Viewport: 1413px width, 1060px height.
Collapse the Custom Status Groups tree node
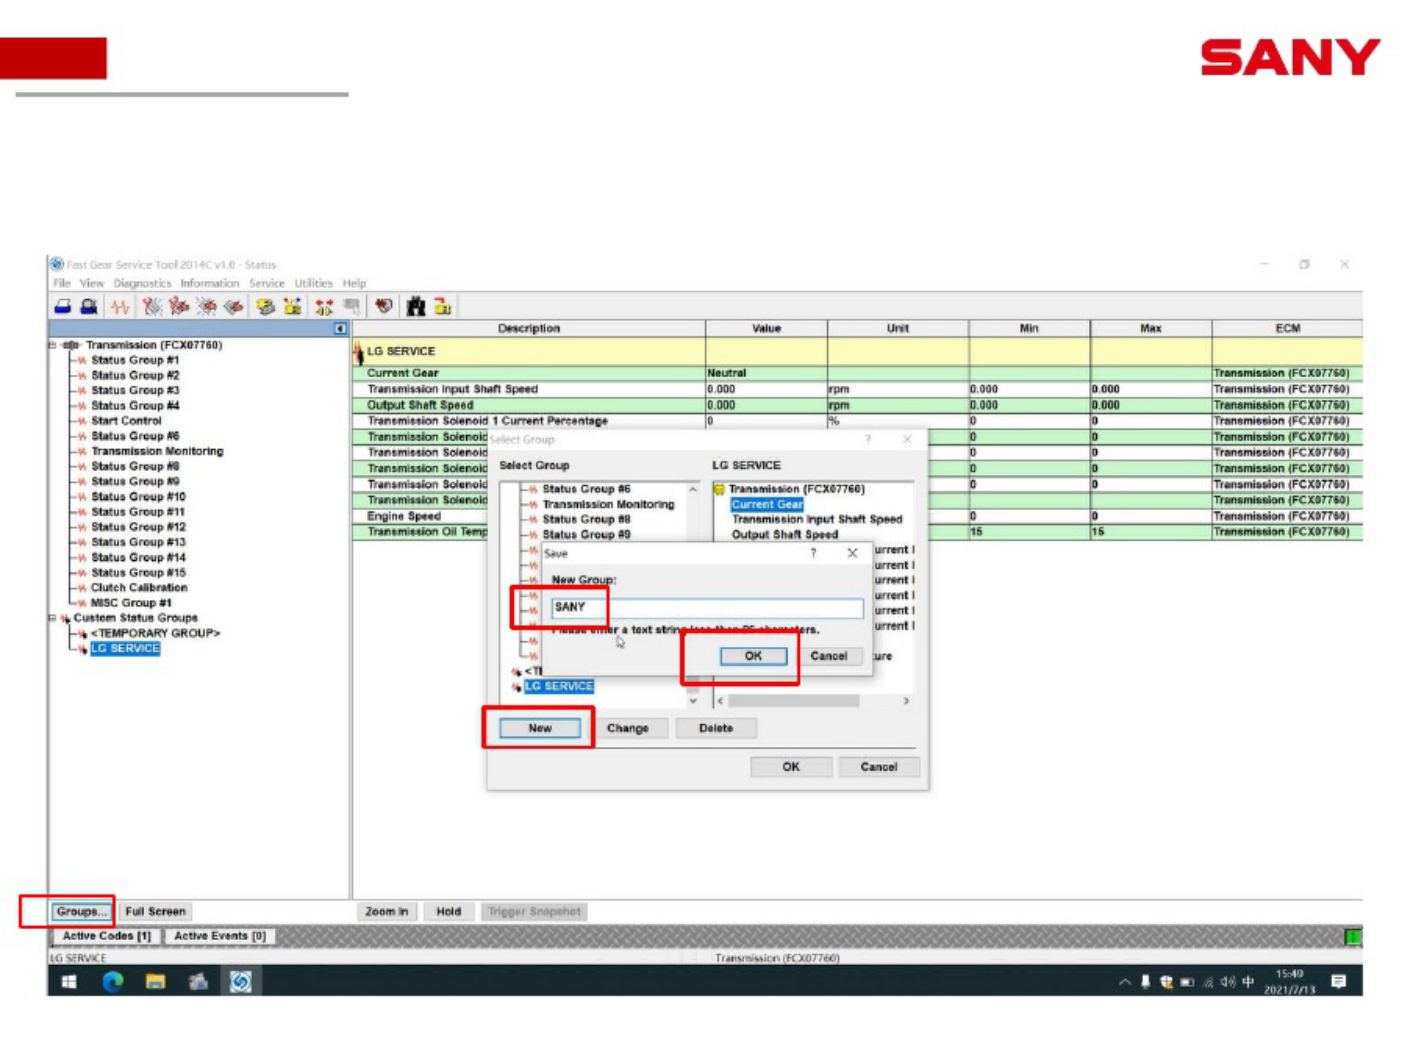[52, 618]
